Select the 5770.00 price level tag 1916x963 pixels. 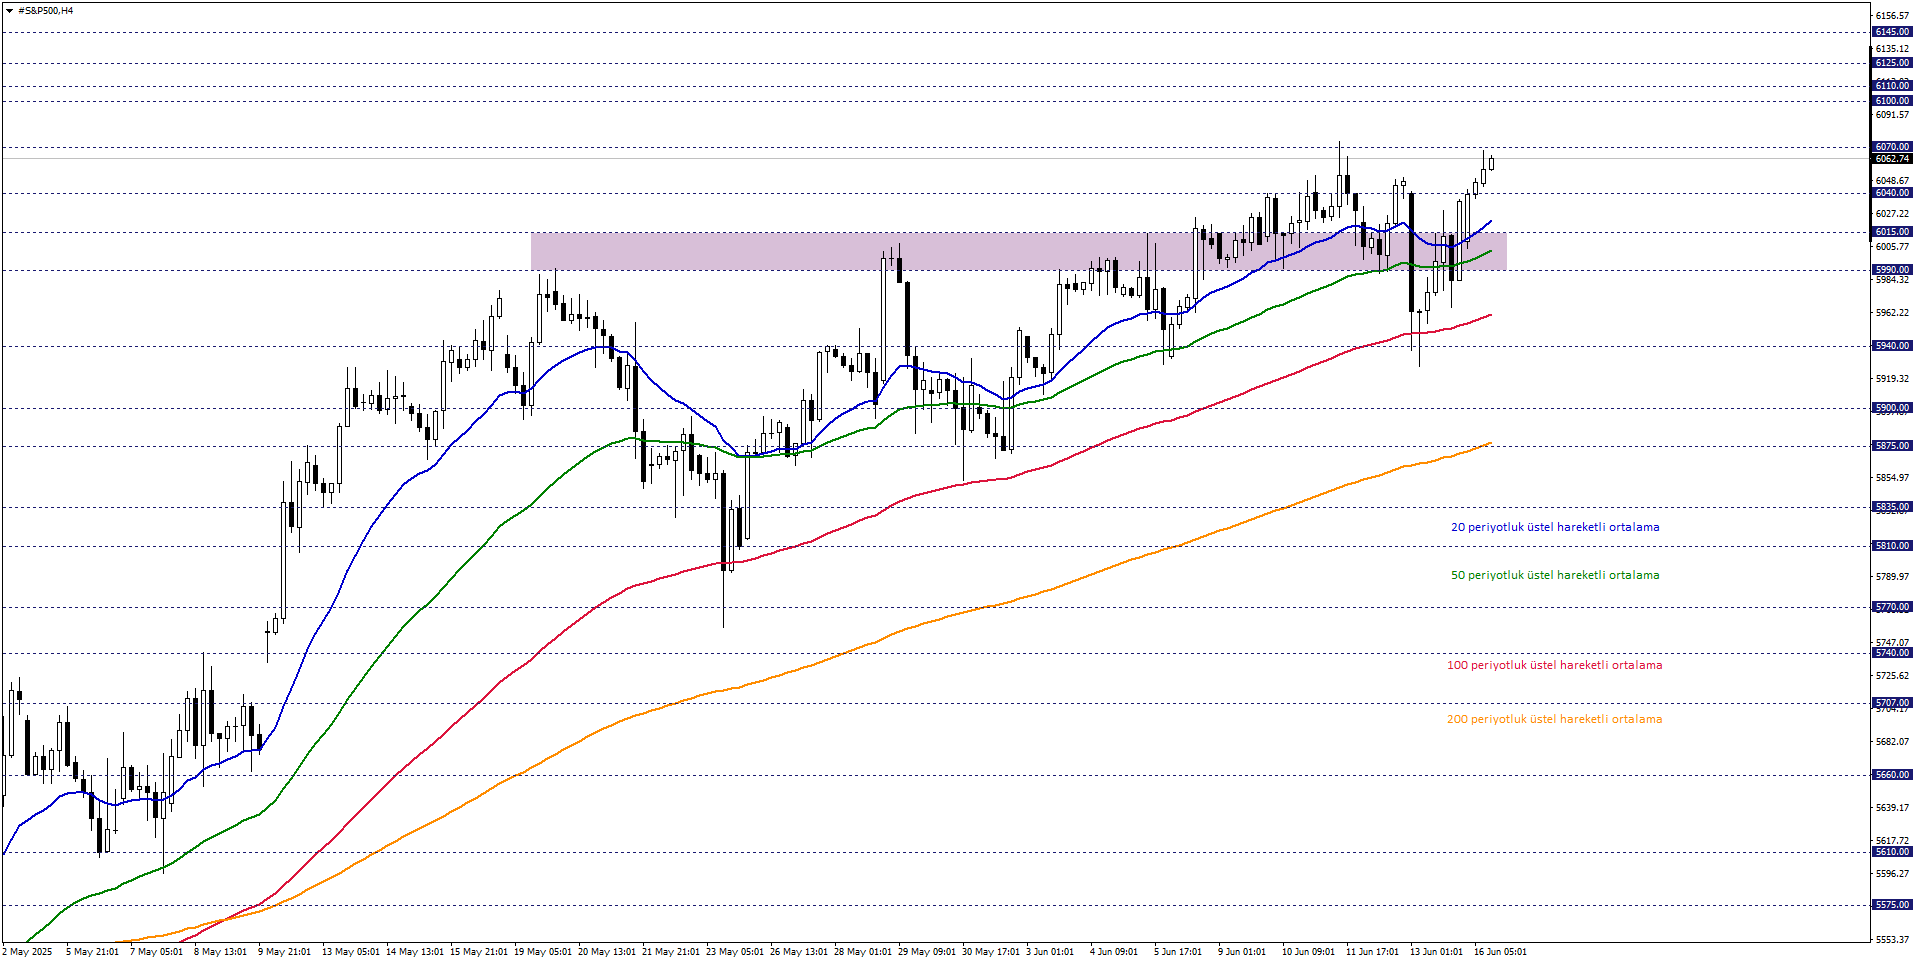pos(1892,607)
